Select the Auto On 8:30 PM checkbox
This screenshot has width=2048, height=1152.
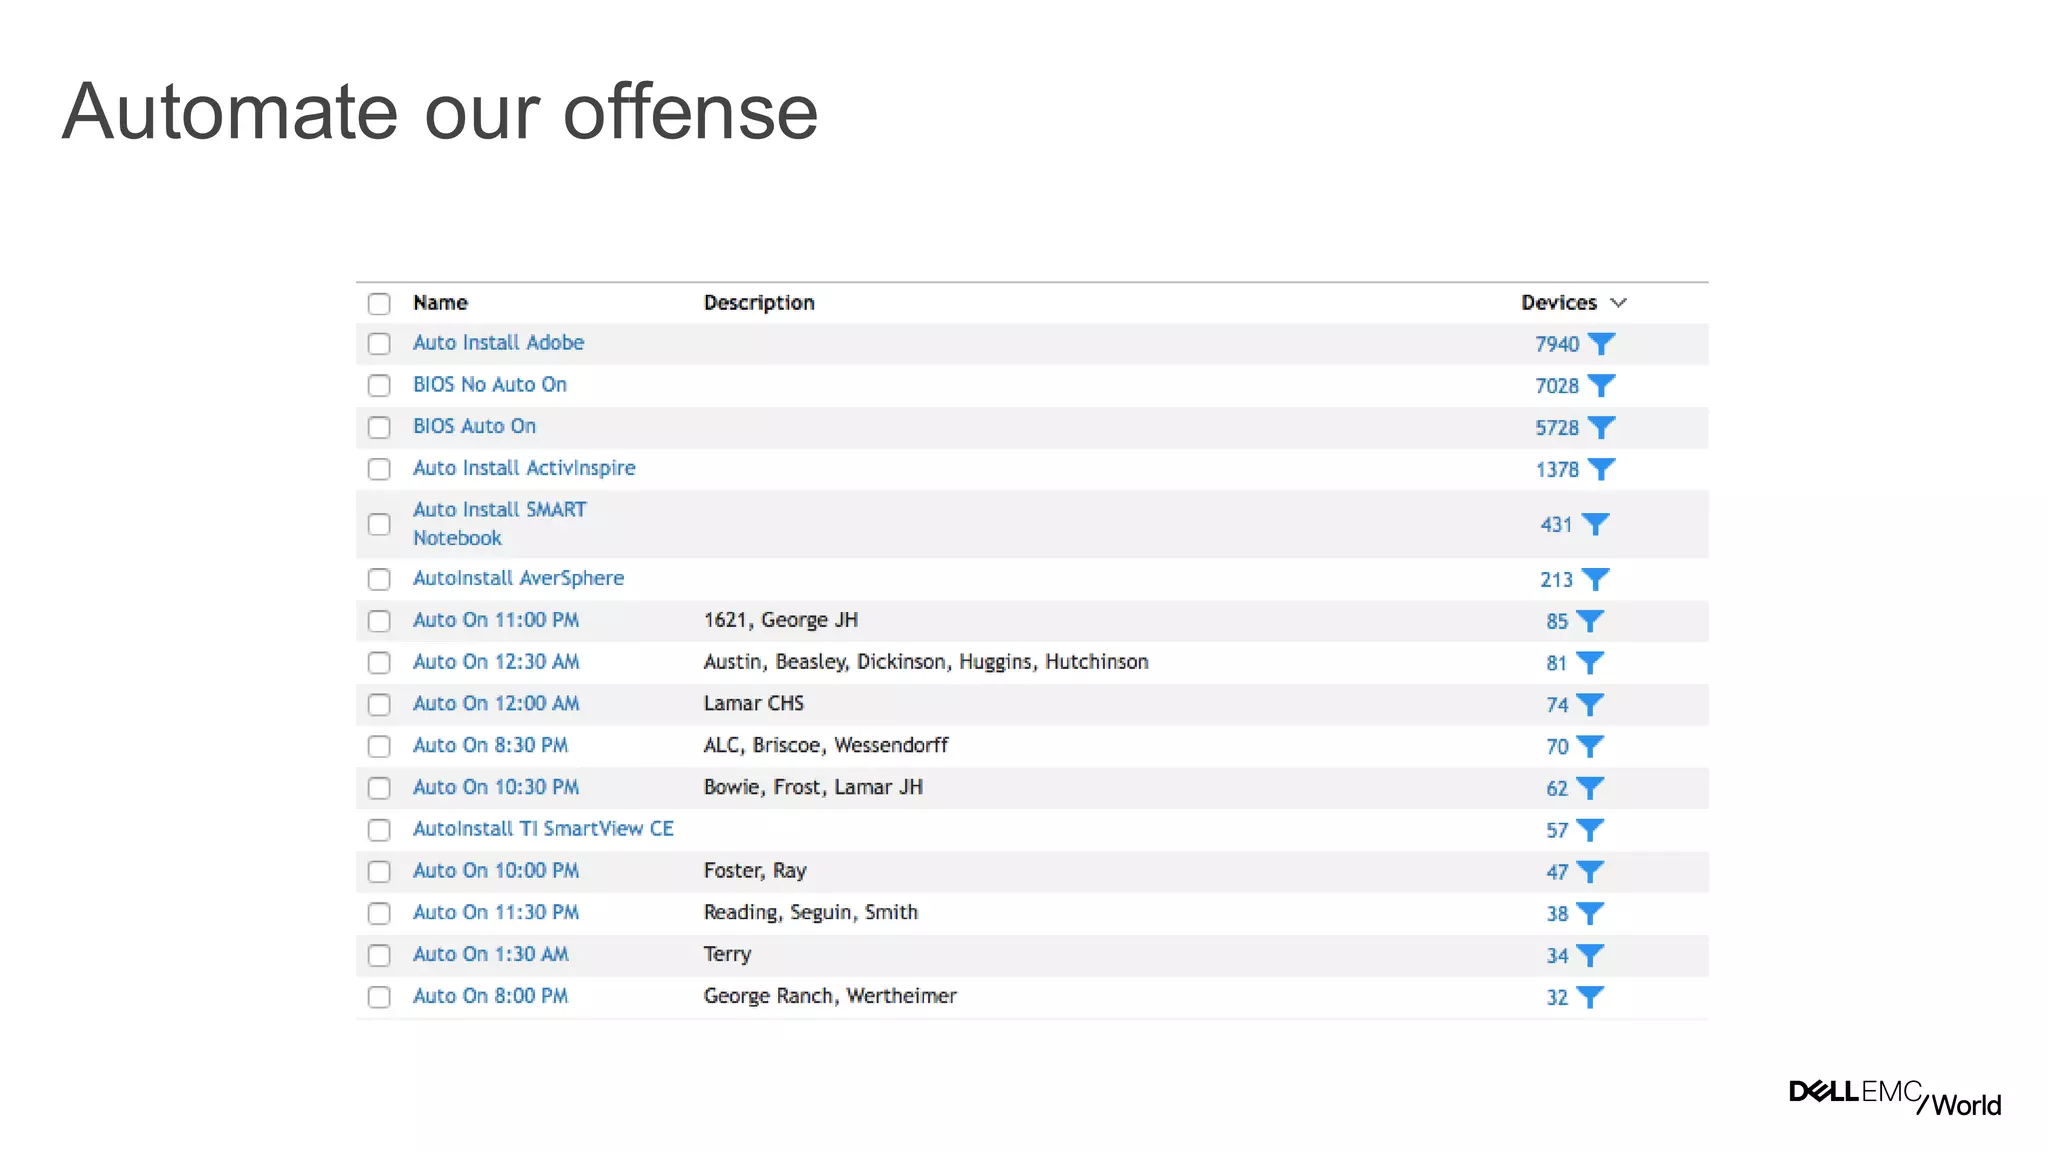tap(379, 747)
